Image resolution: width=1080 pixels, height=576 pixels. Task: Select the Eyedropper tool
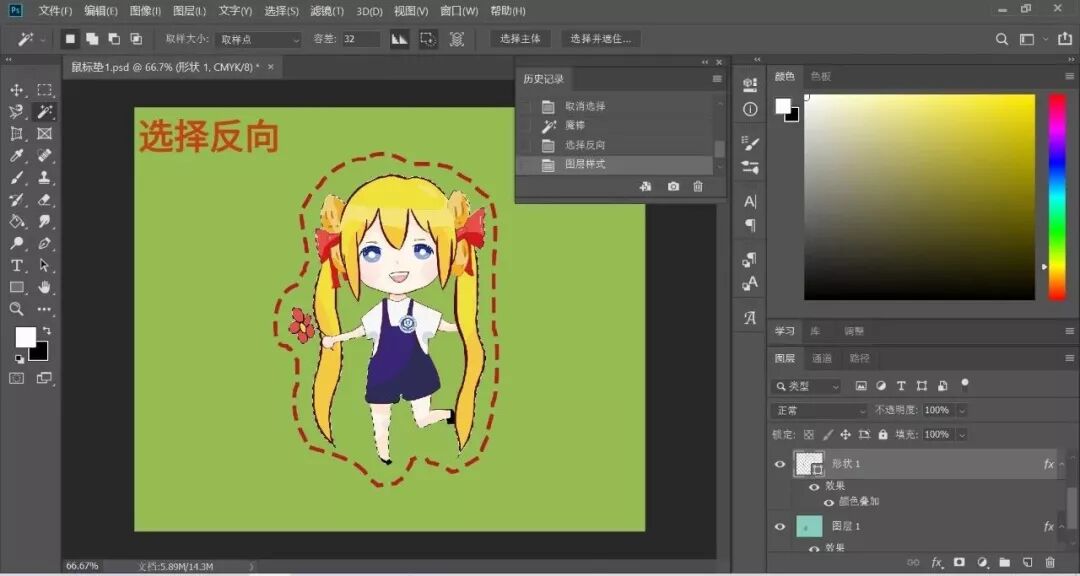[17, 156]
